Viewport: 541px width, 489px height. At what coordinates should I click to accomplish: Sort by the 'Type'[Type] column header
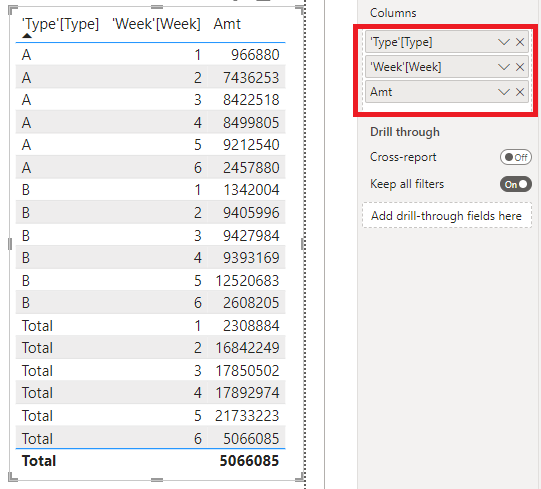pos(60,24)
